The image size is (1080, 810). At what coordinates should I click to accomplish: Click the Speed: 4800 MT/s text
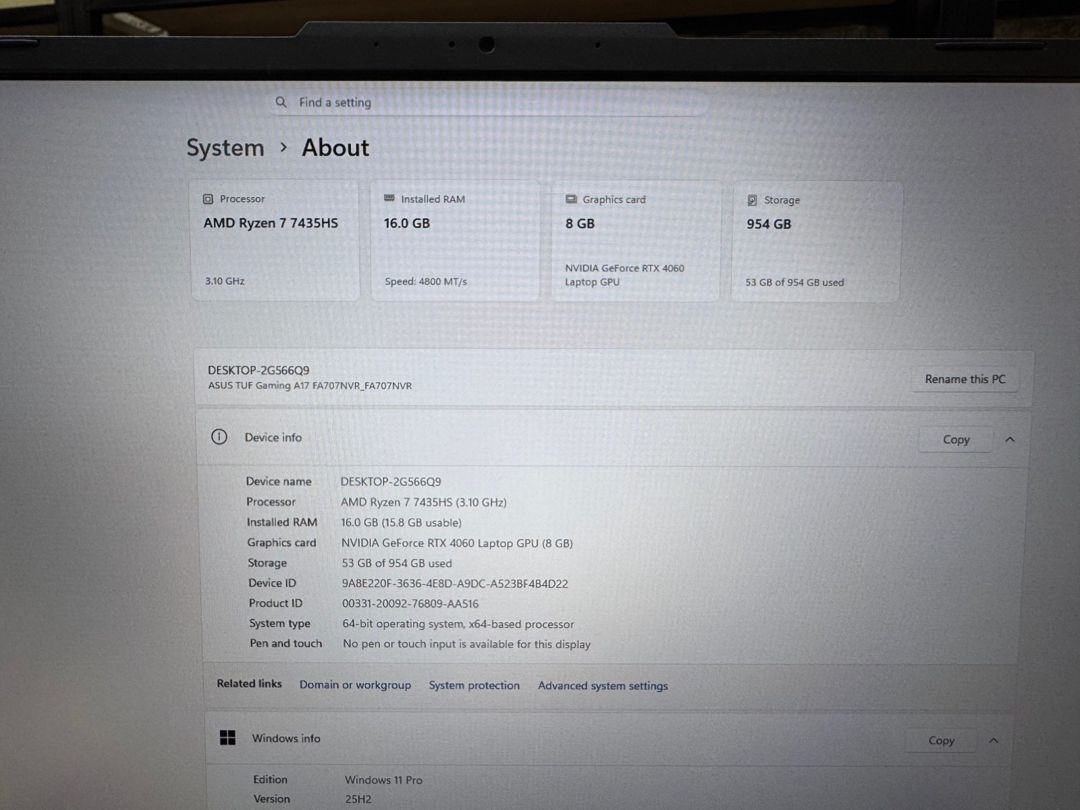coord(426,282)
